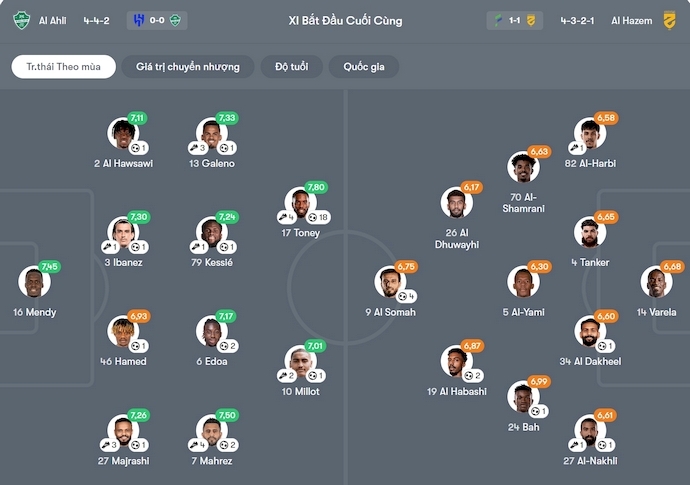Click the Al Ahli club crest icon
690x485 pixels.
click(x=22, y=20)
